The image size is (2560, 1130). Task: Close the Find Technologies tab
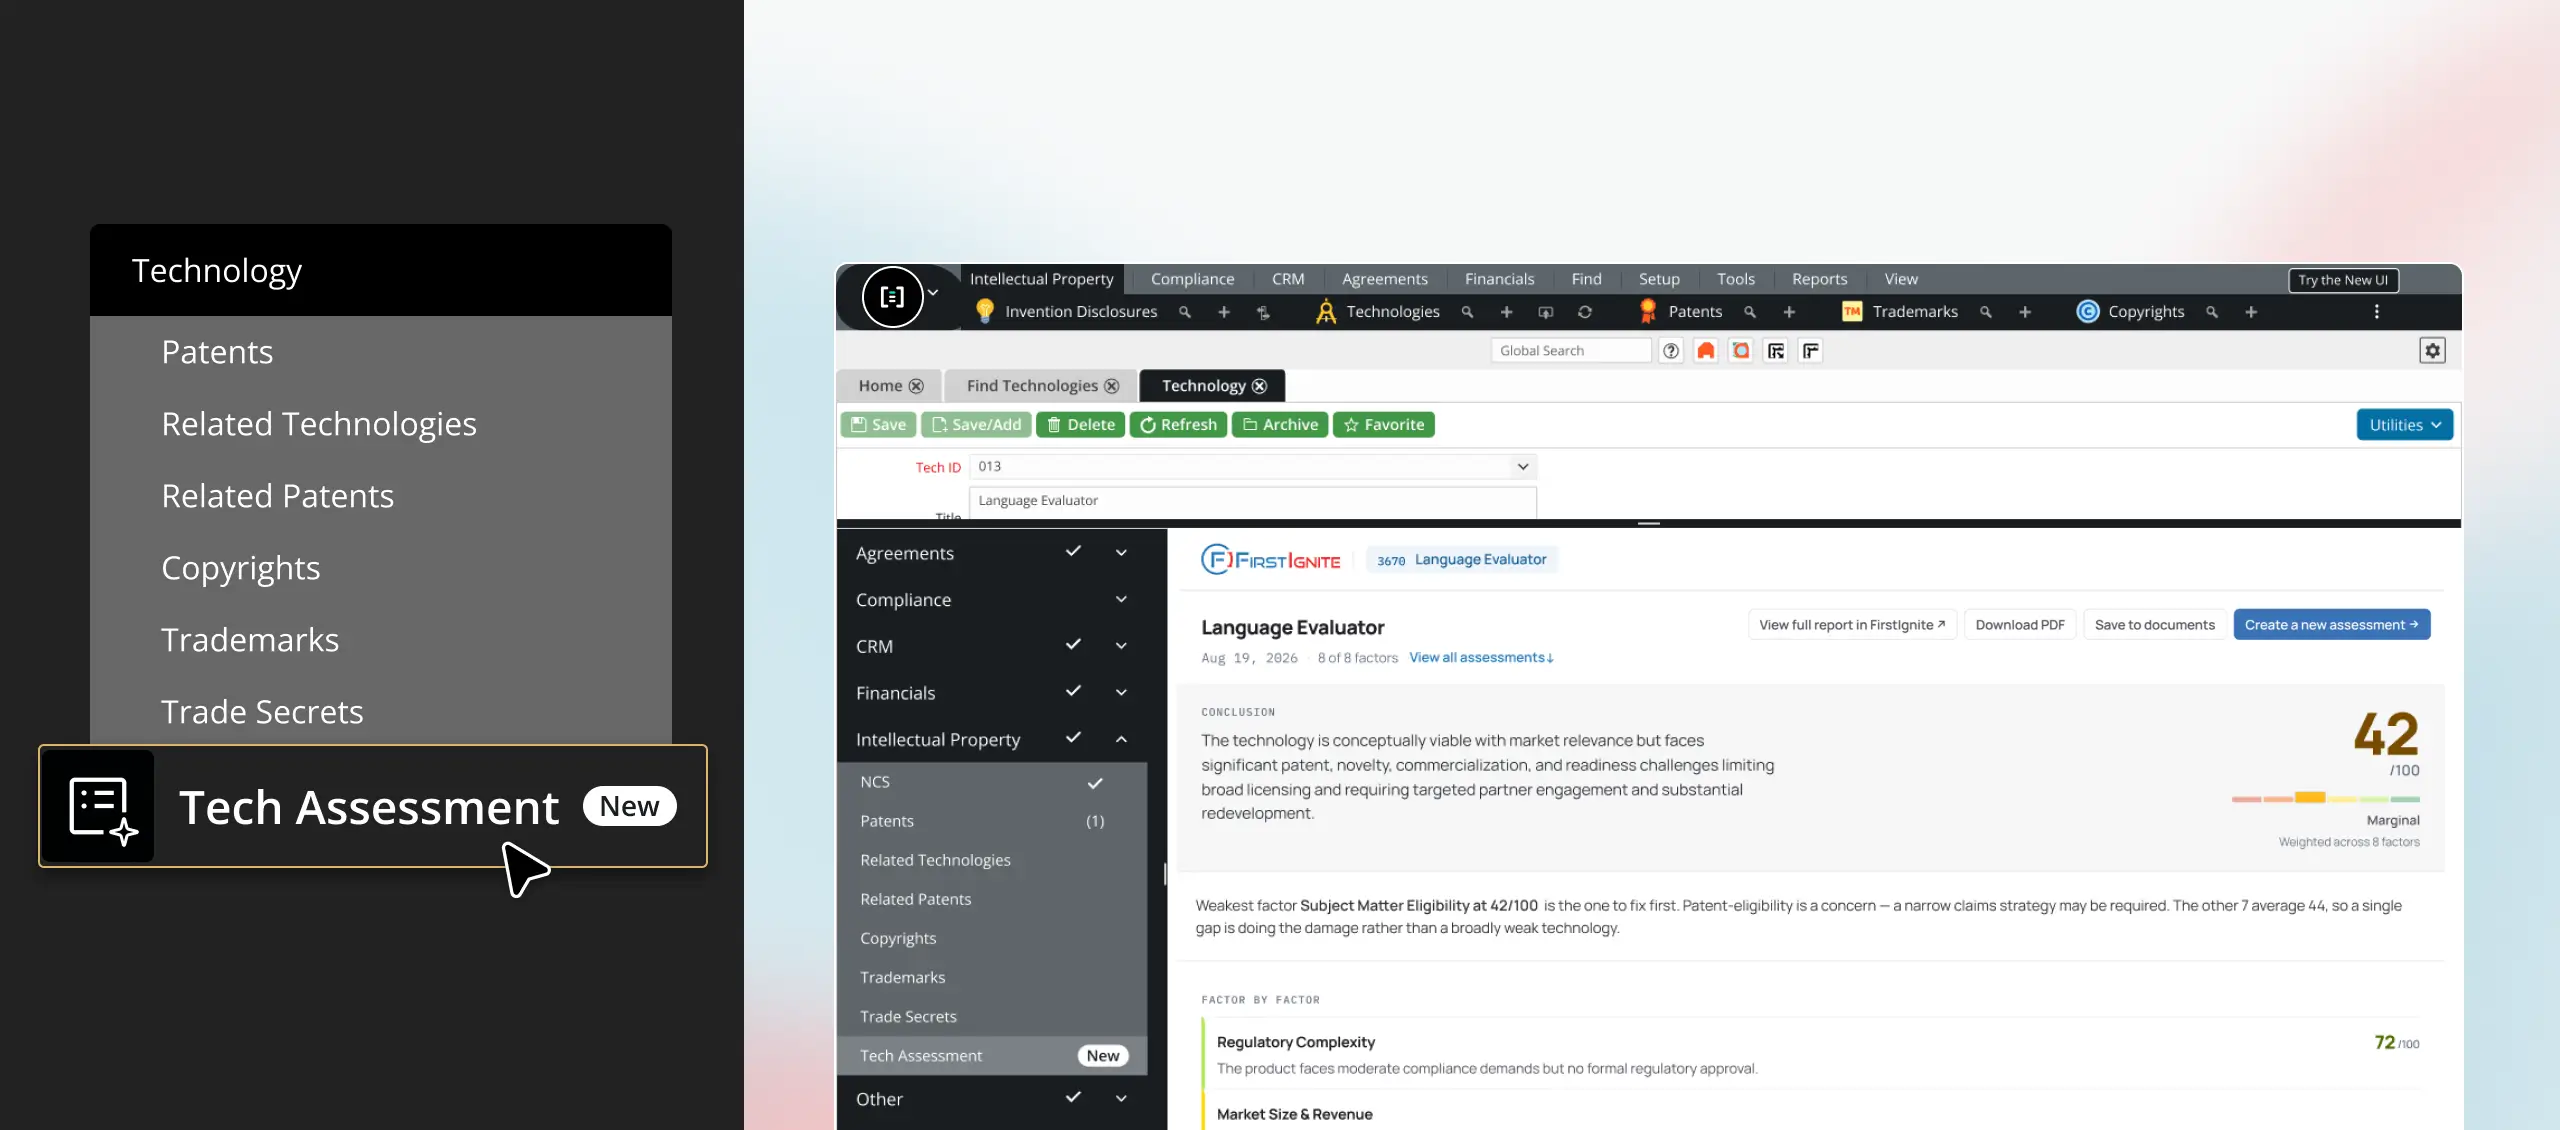pyautogui.click(x=1111, y=386)
